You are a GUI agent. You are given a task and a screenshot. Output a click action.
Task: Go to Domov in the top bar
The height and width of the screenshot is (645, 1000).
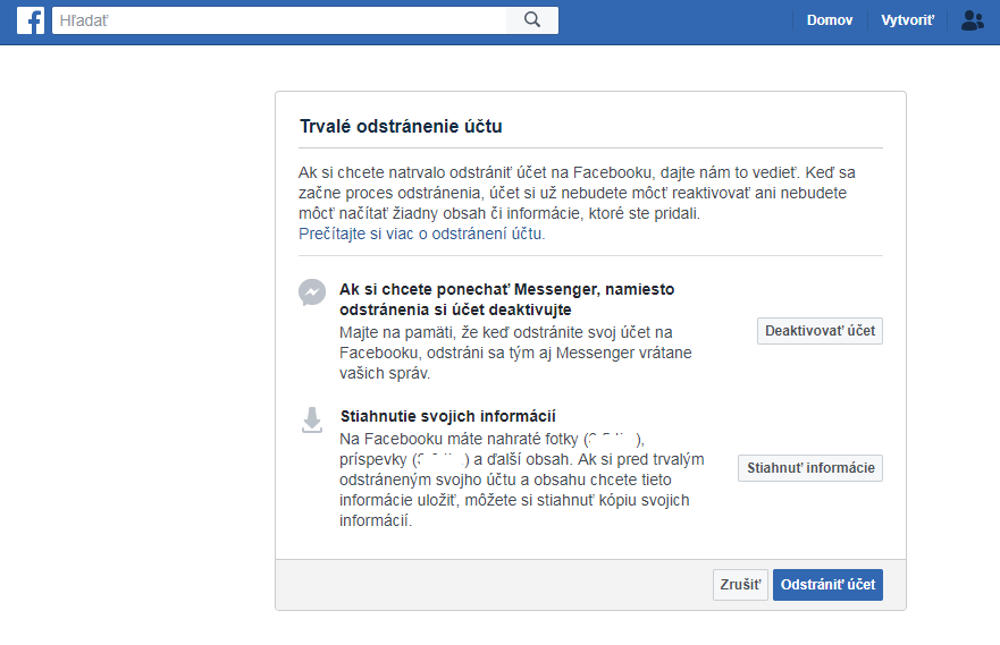point(829,20)
